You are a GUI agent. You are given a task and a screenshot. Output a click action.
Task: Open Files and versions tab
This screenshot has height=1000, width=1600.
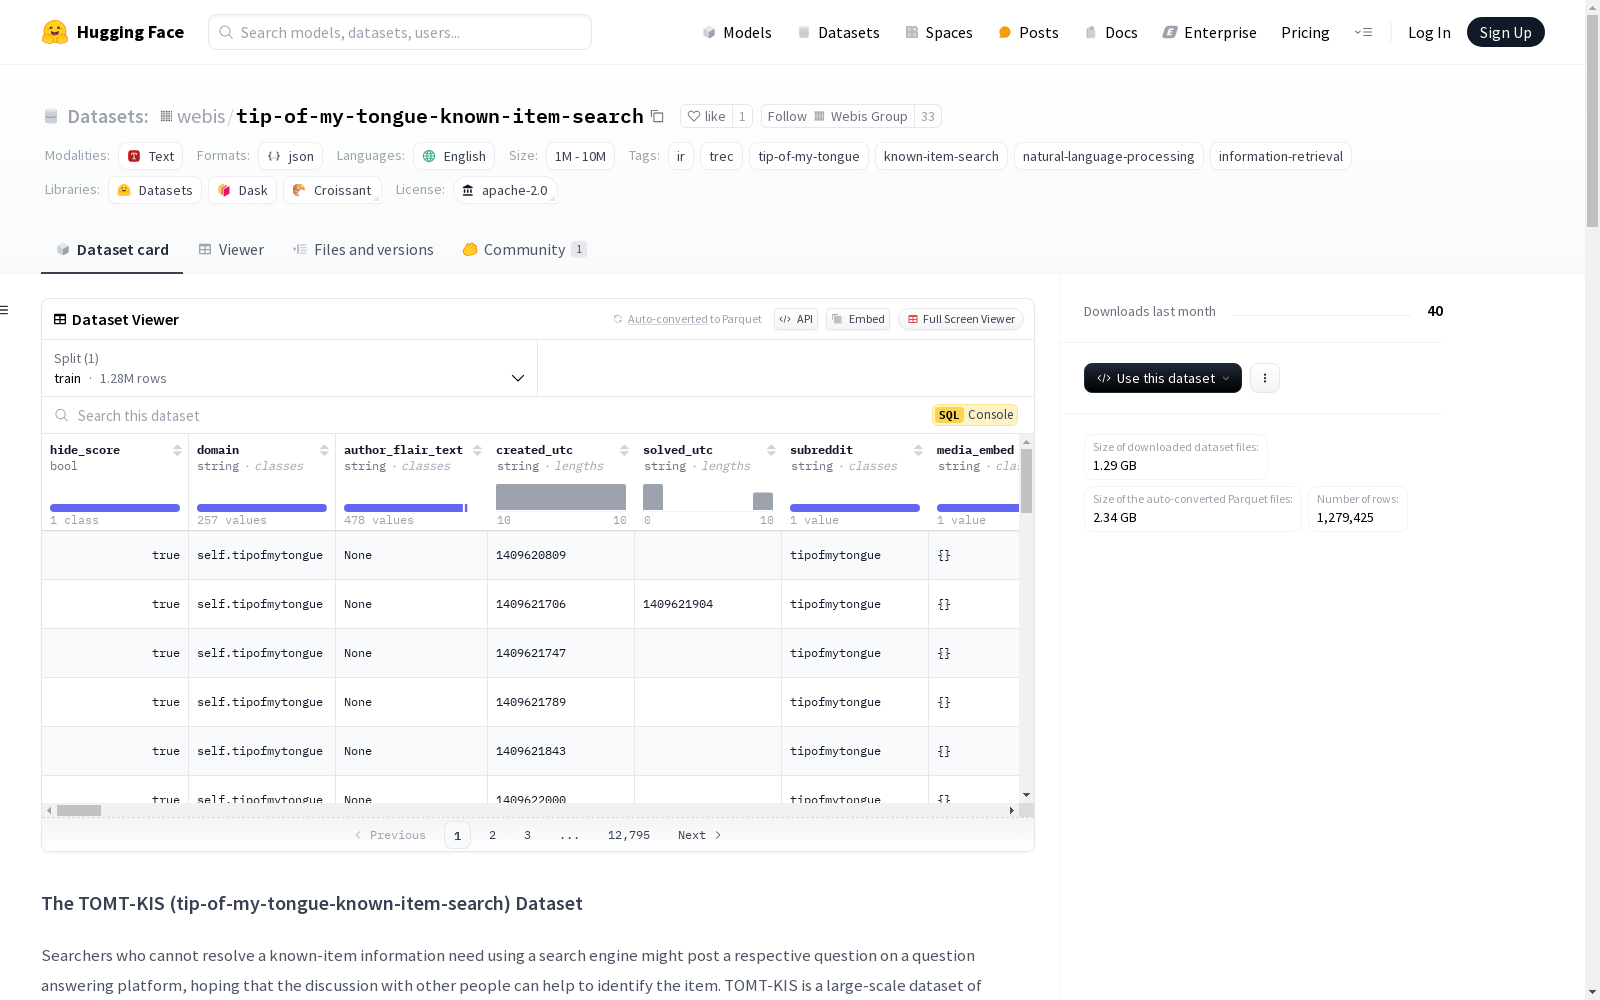(x=363, y=250)
